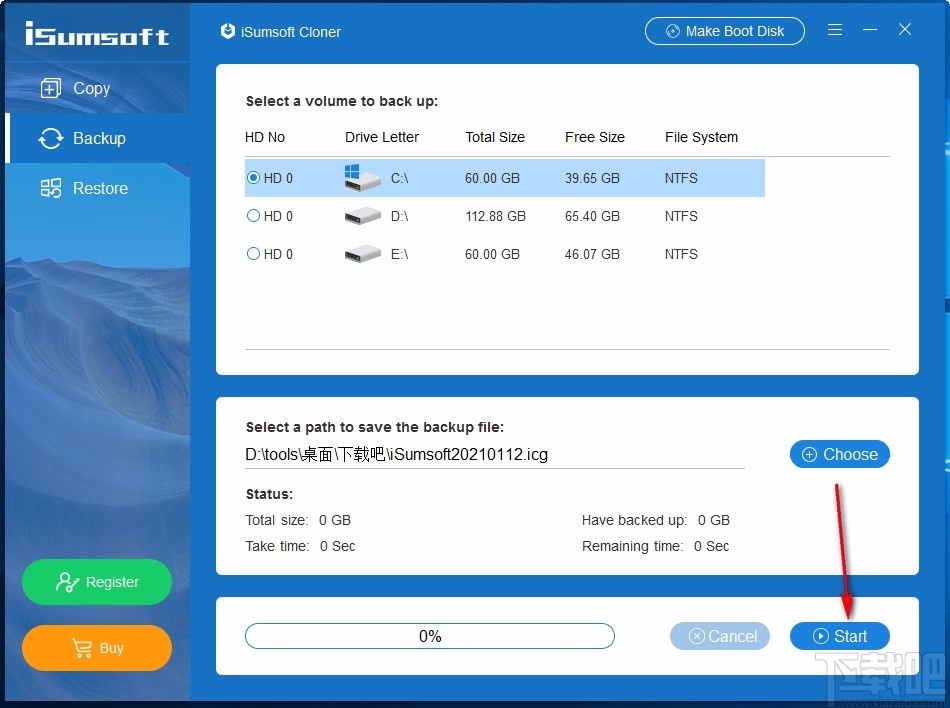Select the HD 0 D:\ volume radio button
This screenshot has height=708, width=950.
[x=253, y=216]
